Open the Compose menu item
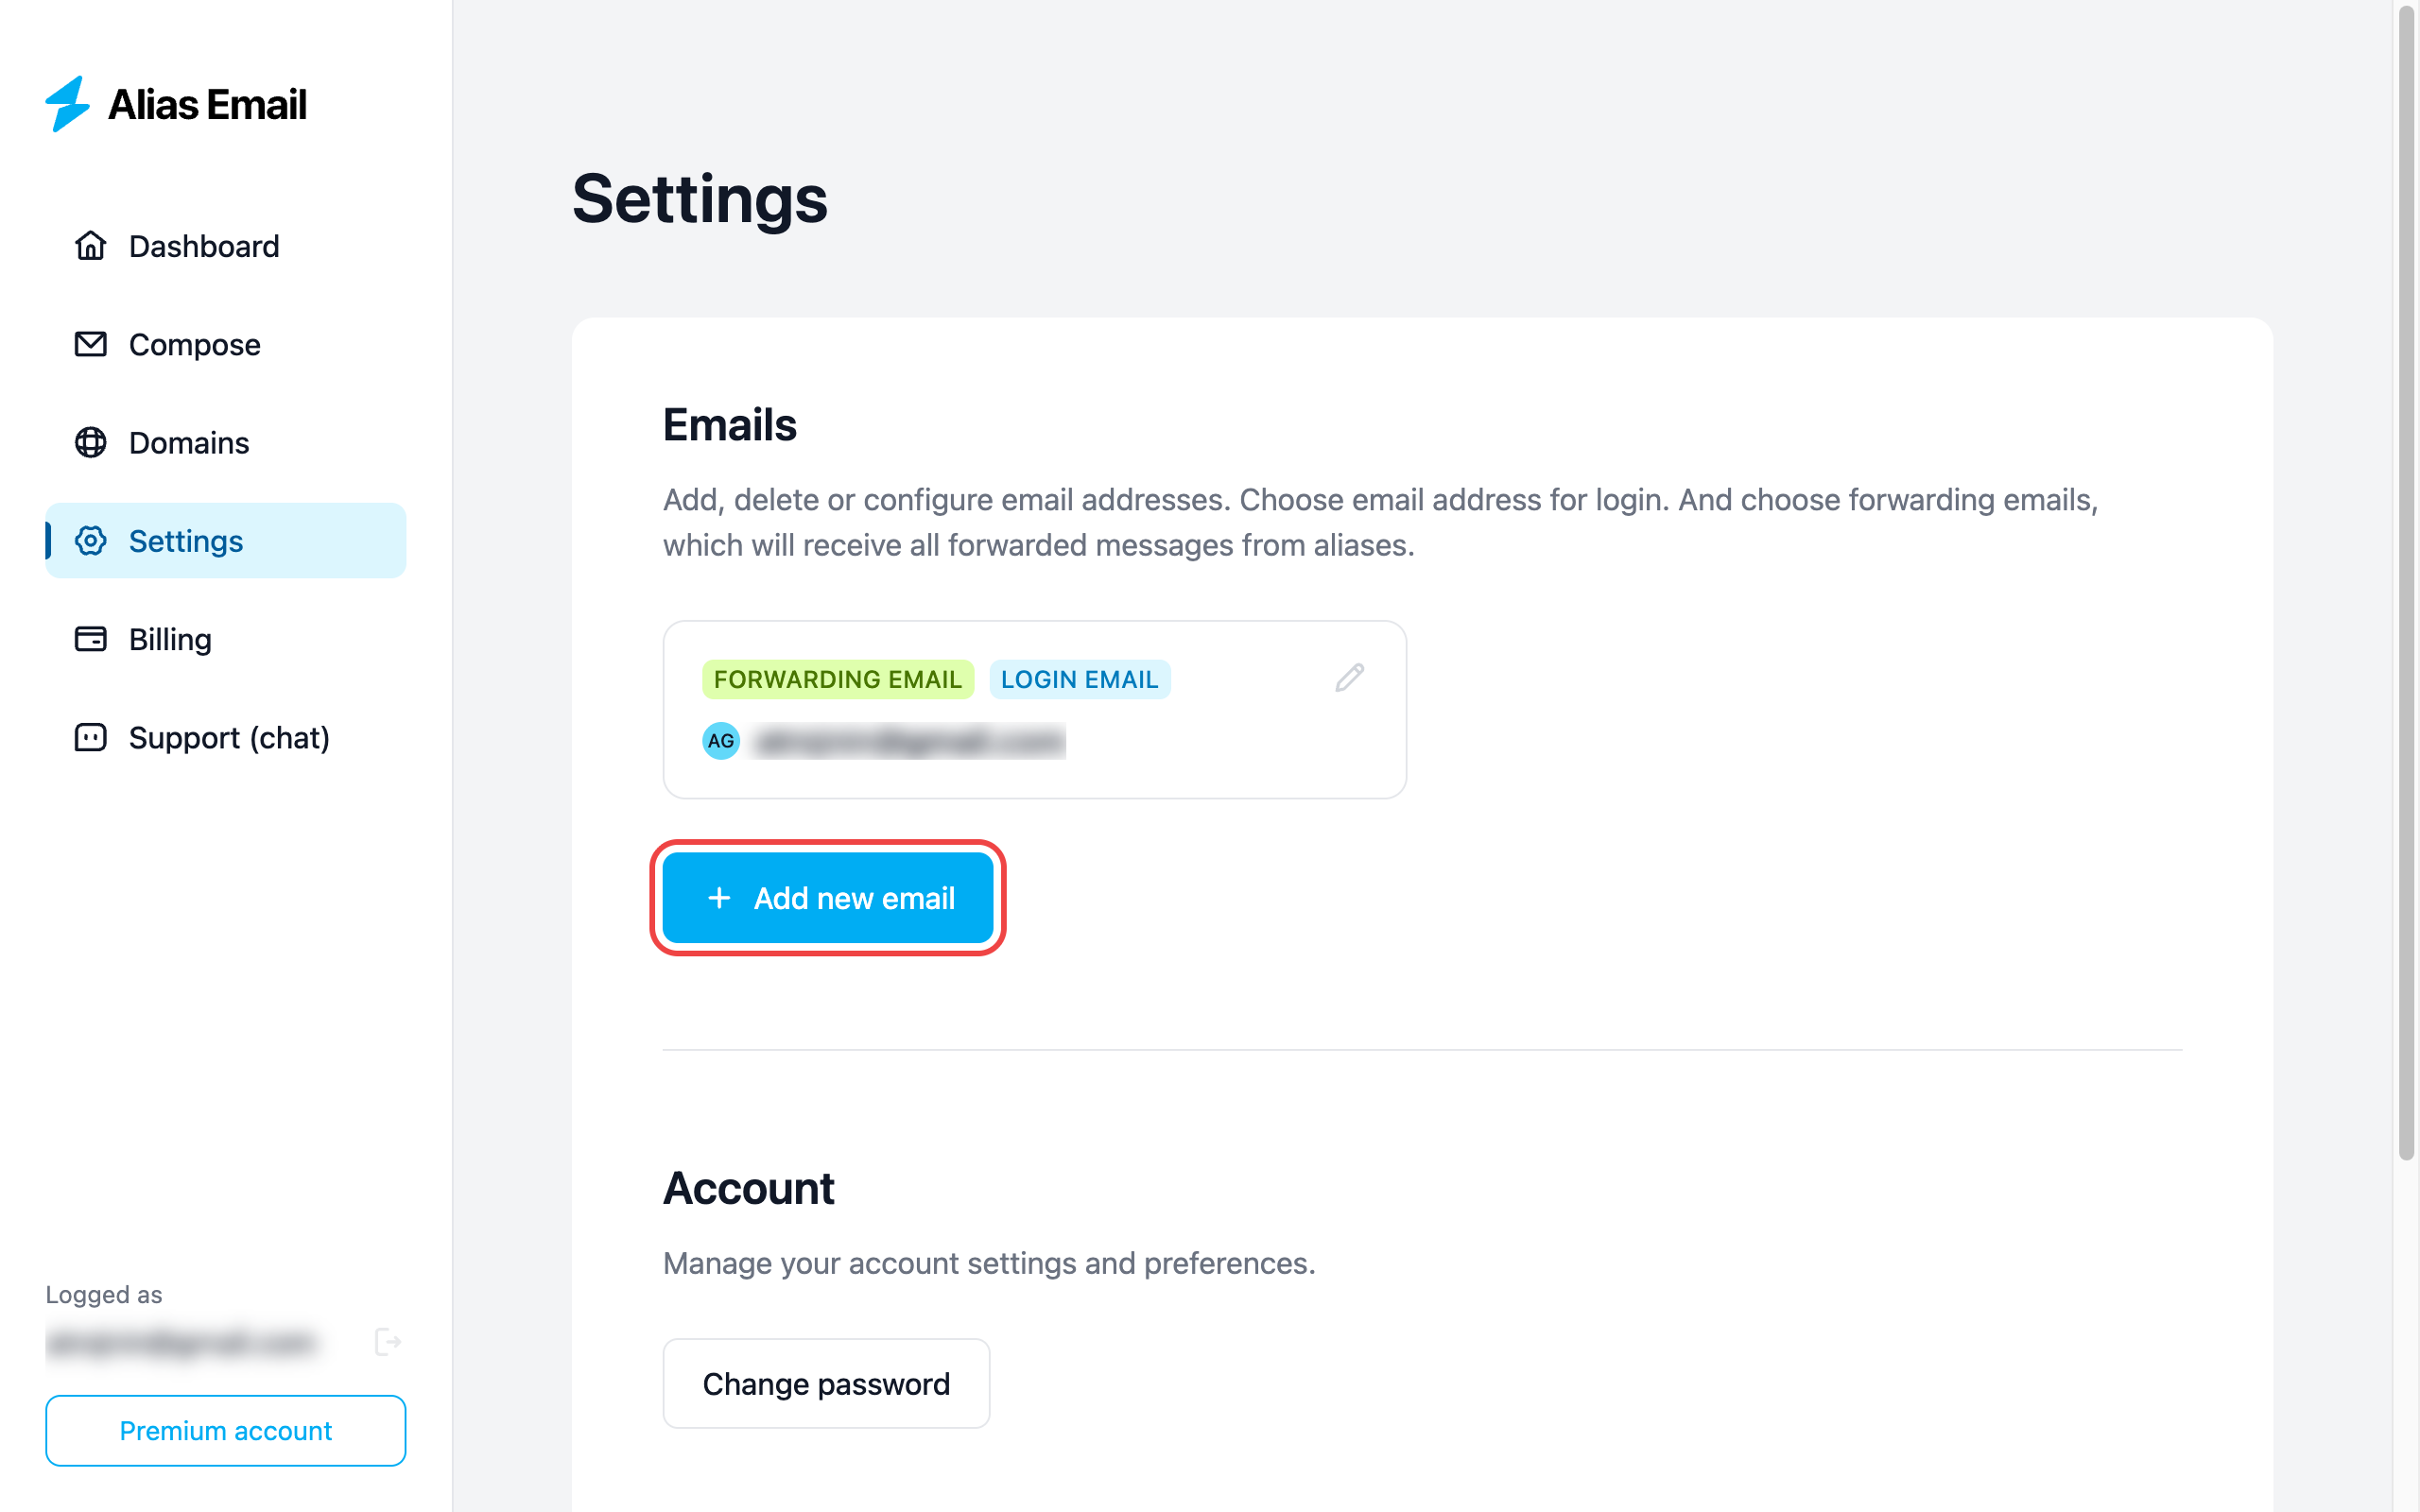This screenshot has height=1512, width=2420. [194, 345]
